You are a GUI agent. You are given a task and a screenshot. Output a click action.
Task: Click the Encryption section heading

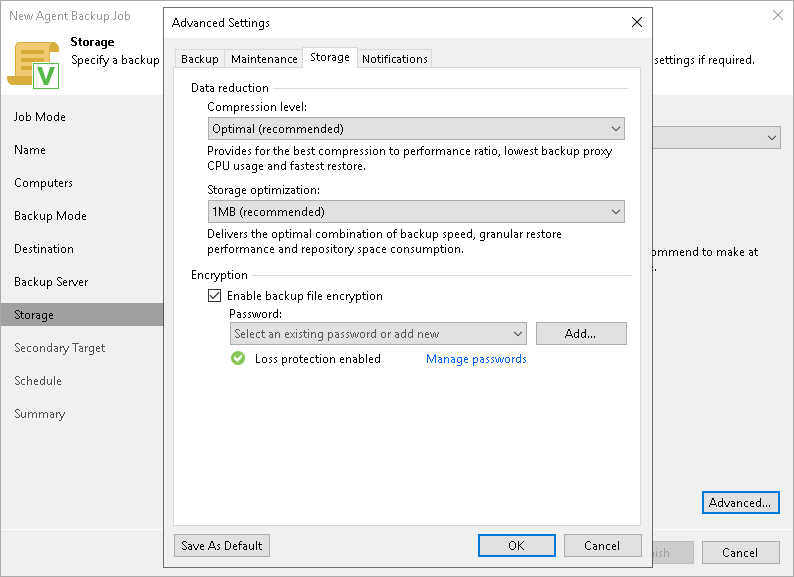(x=219, y=275)
